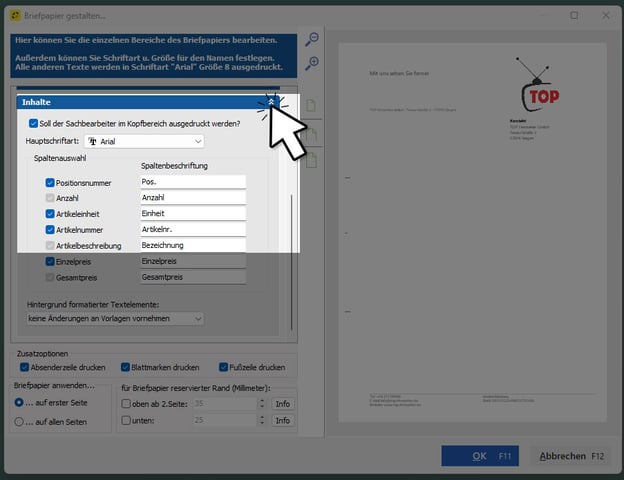Click the bottom page icon in sidebar
This screenshot has height=480, width=624.
(x=312, y=160)
